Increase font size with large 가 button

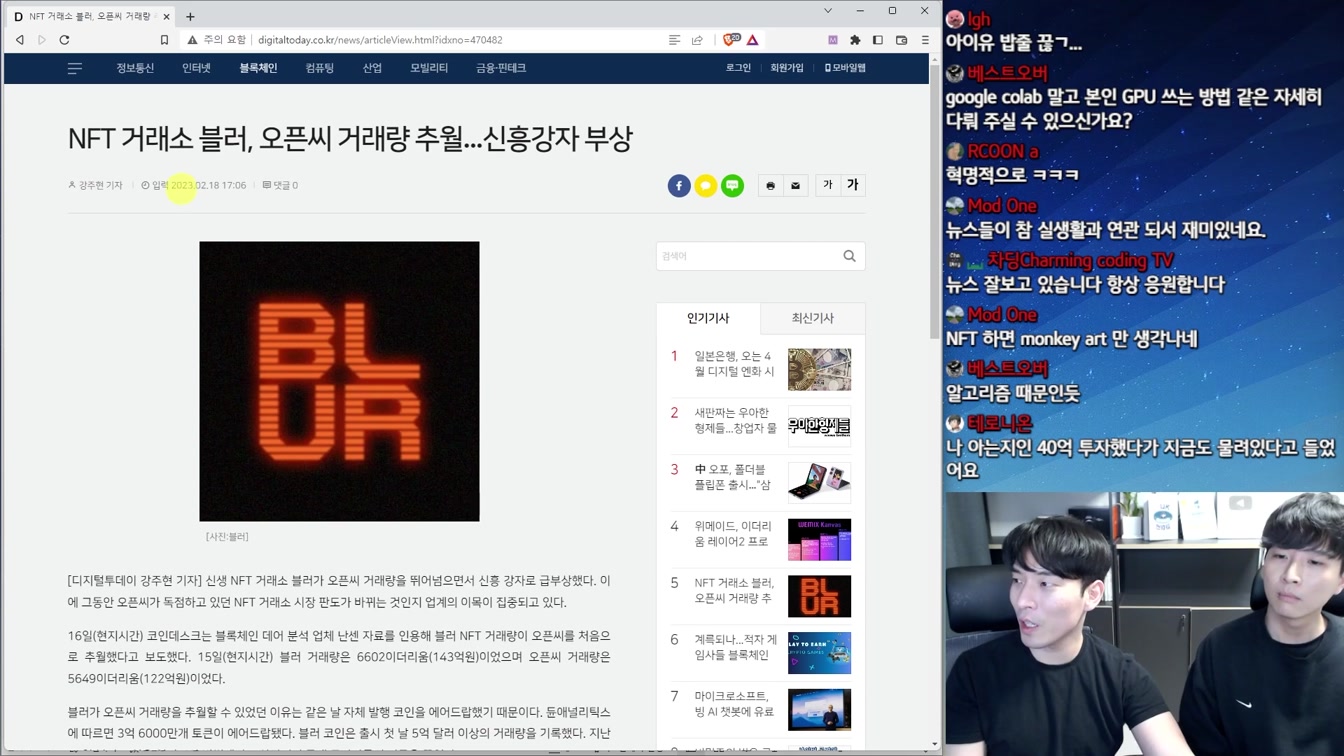853,185
